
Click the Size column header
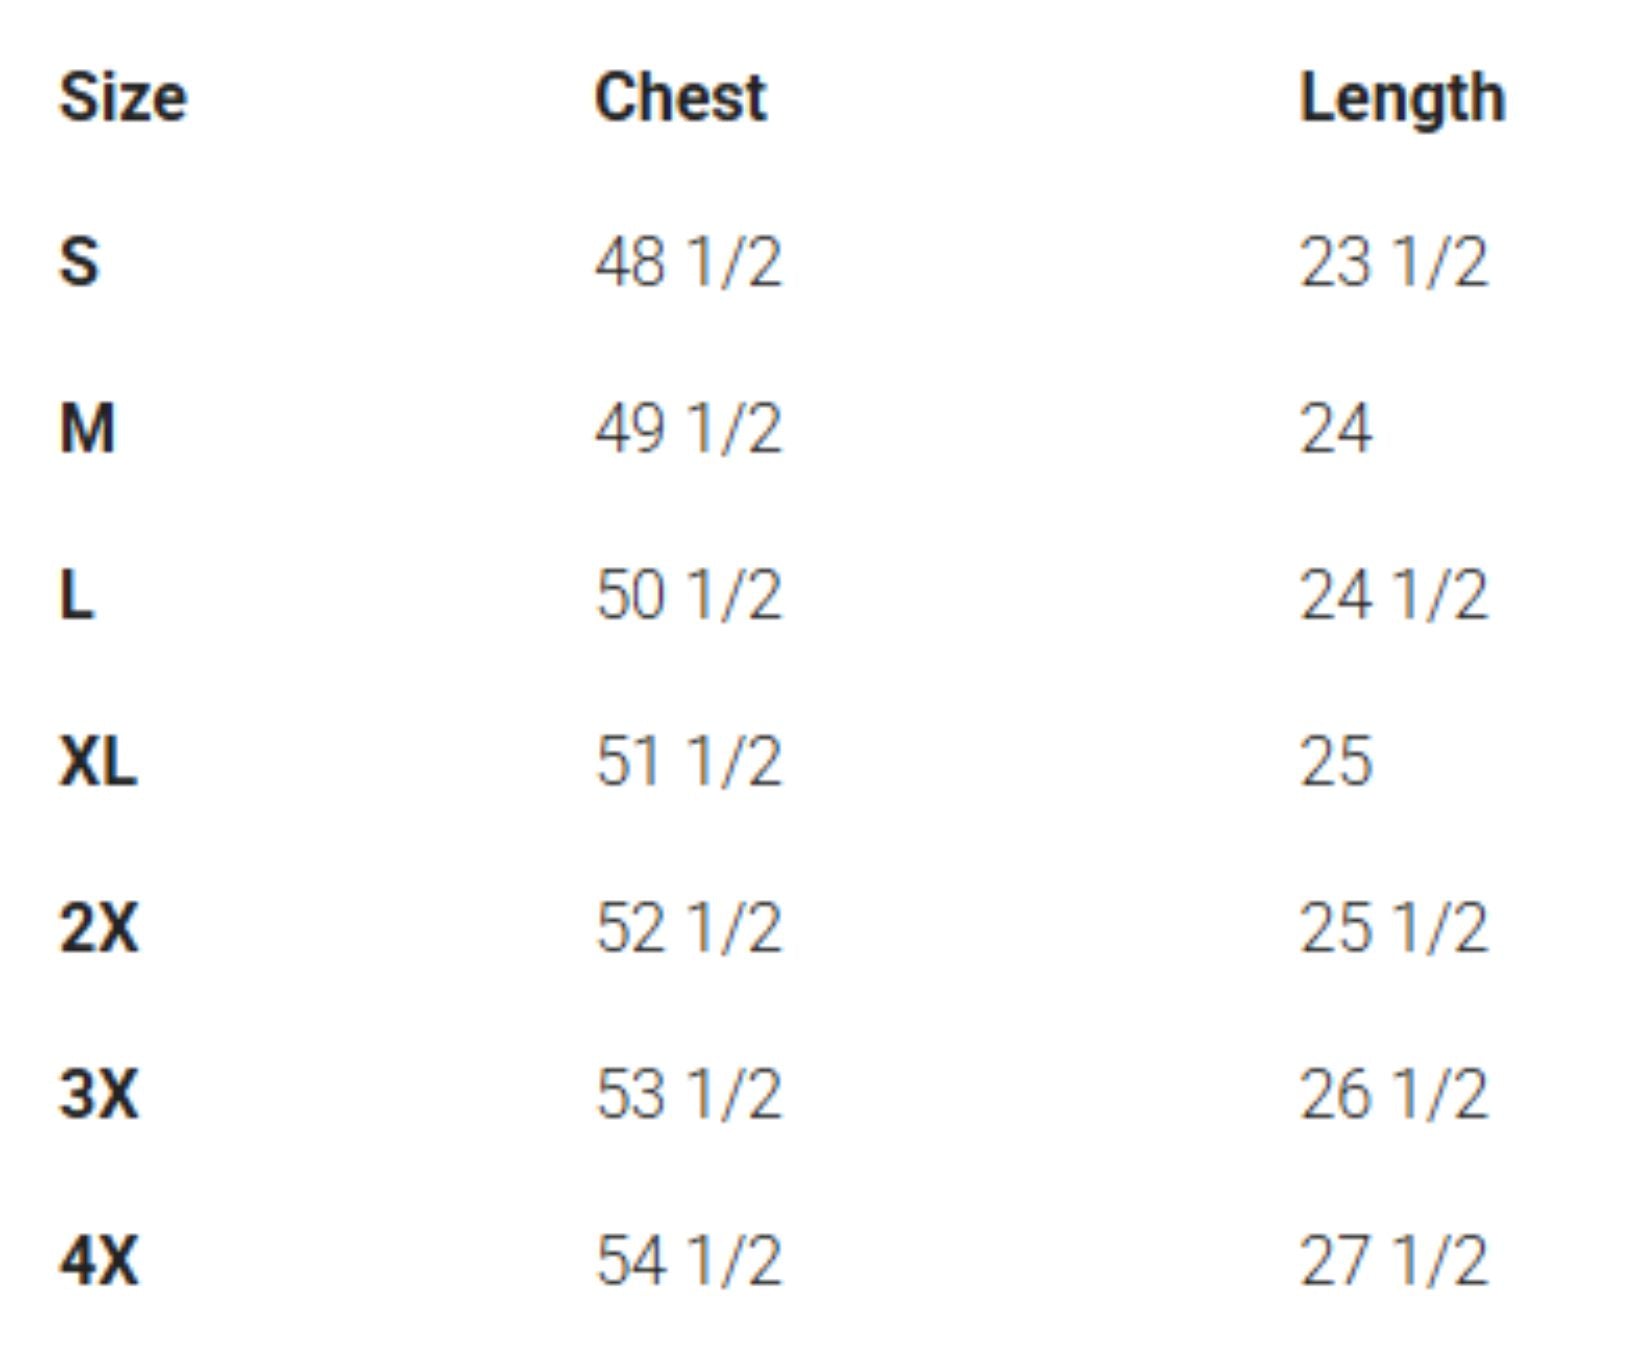coord(123,98)
